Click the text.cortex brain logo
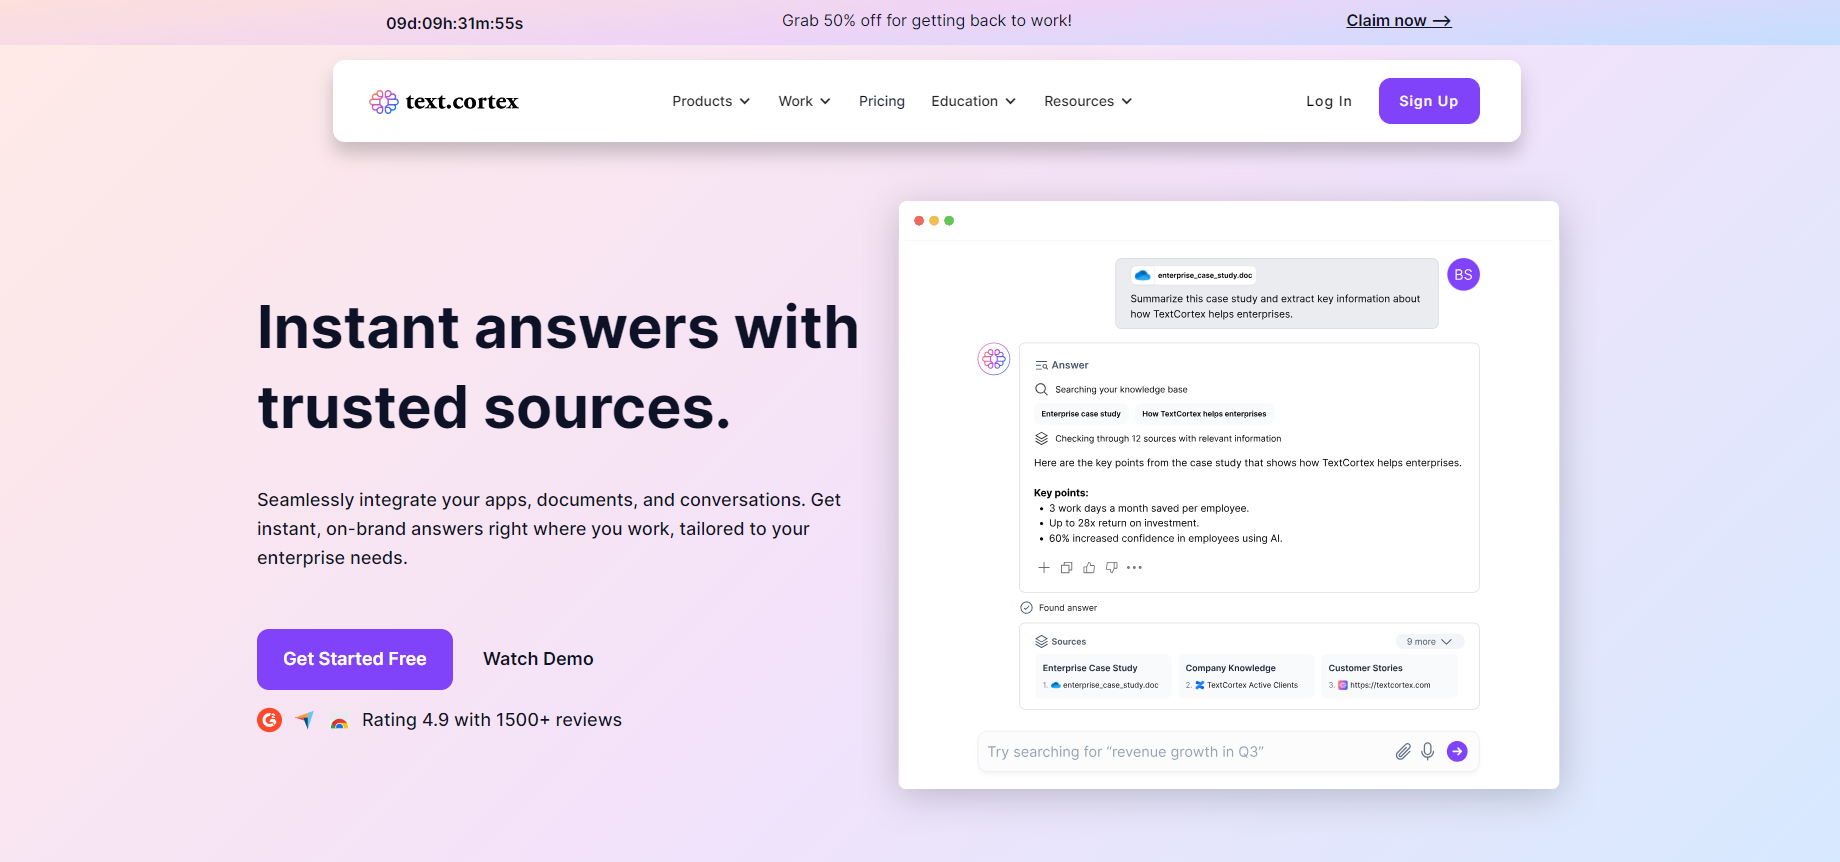The height and width of the screenshot is (862, 1840). (384, 101)
